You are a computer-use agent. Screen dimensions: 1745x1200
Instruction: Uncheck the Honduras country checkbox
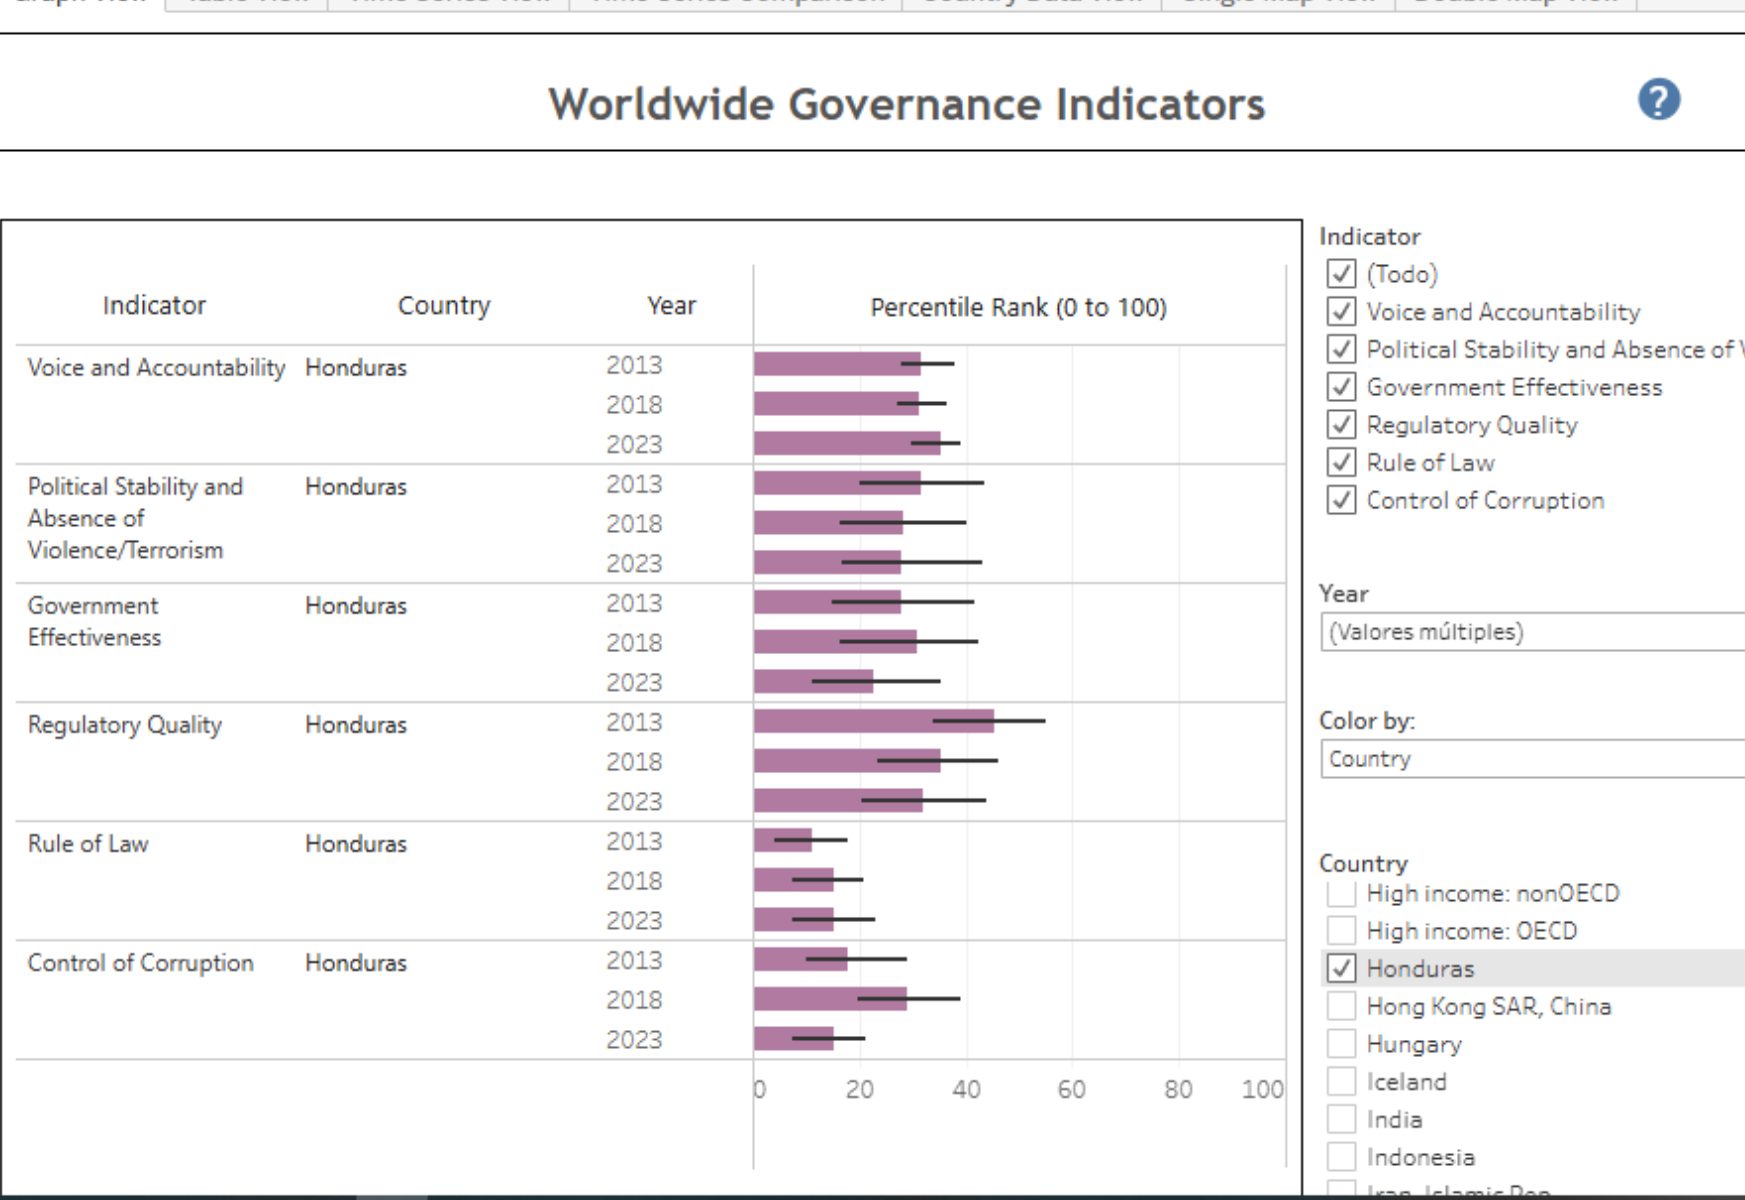coord(1341,968)
